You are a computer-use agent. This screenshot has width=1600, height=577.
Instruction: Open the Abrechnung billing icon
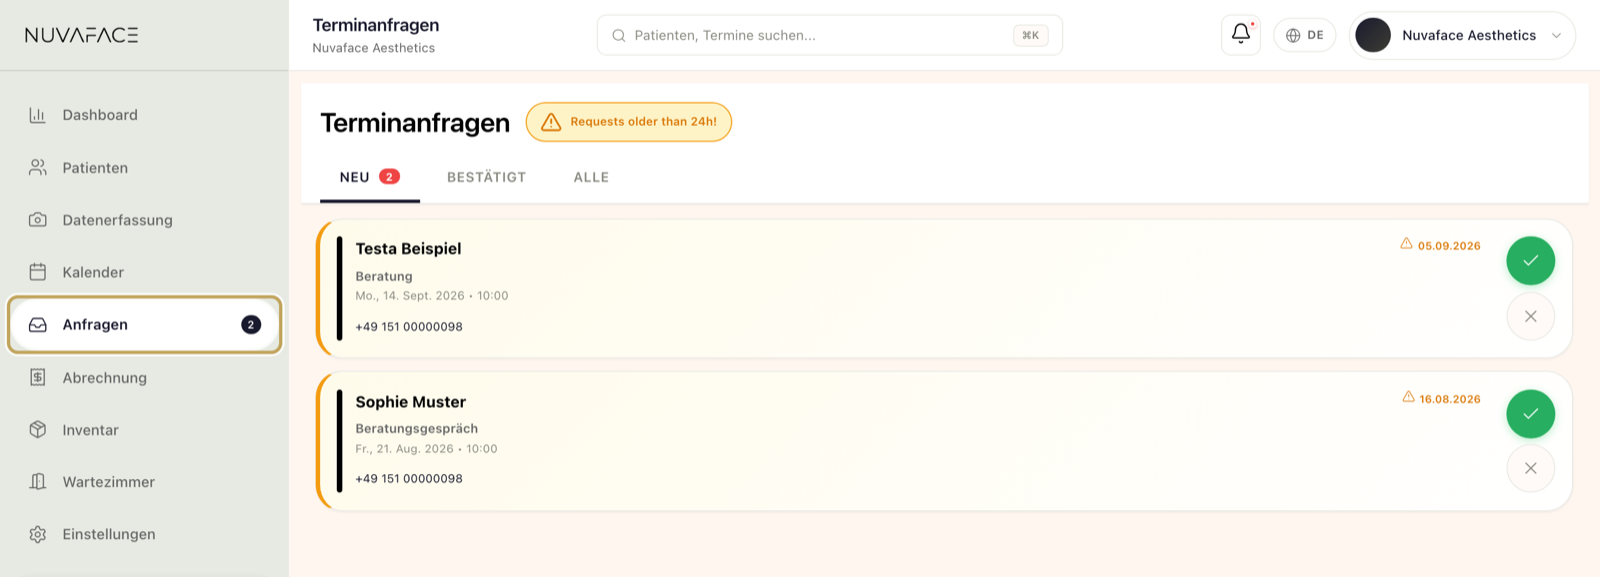tap(38, 377)
